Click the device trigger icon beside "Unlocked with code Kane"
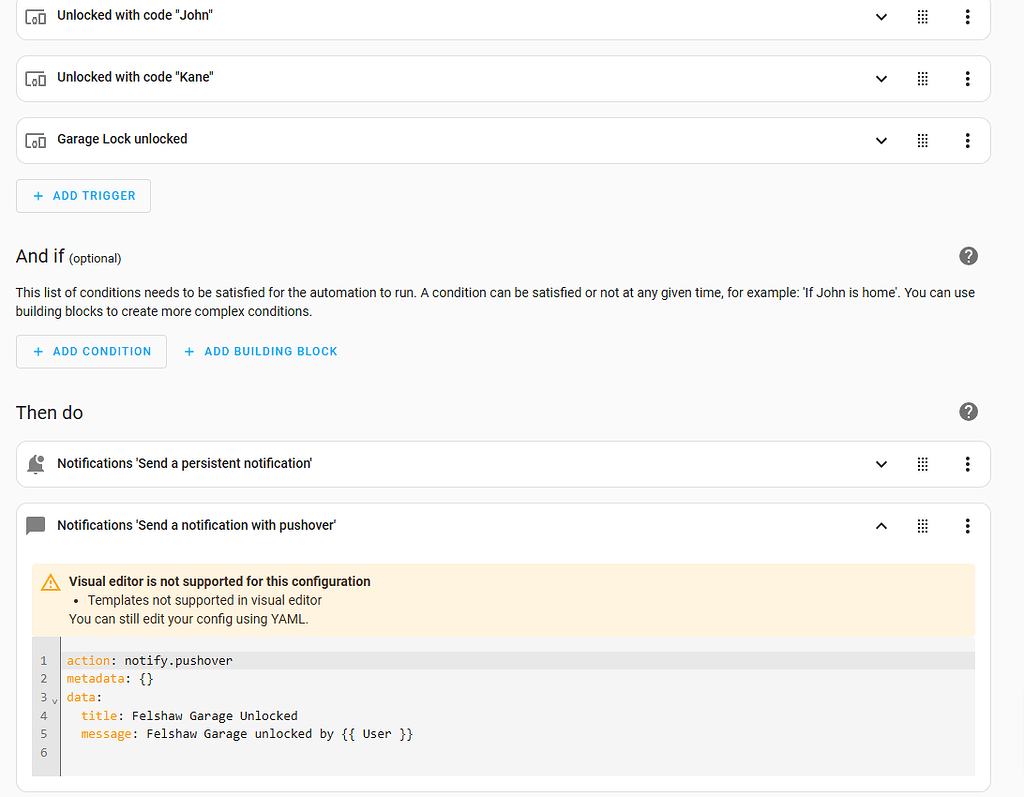The image size is (1024, 797). [36, 78]
